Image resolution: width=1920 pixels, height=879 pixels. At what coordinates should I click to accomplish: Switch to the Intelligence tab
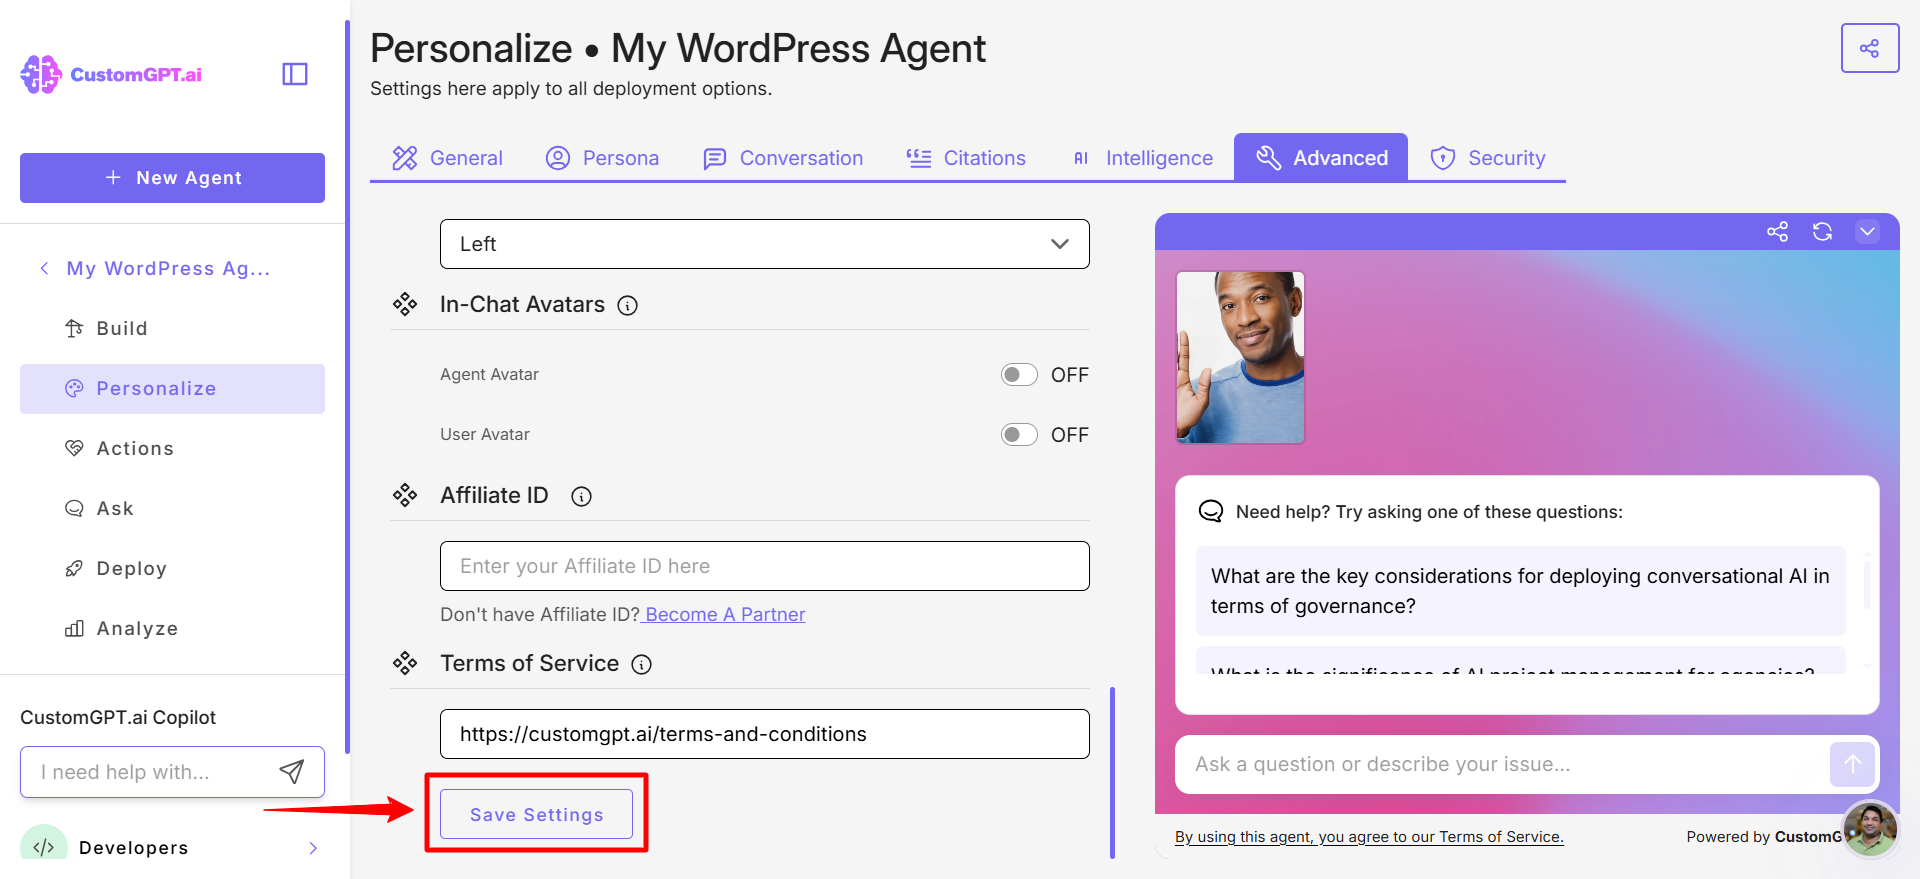1141,158
